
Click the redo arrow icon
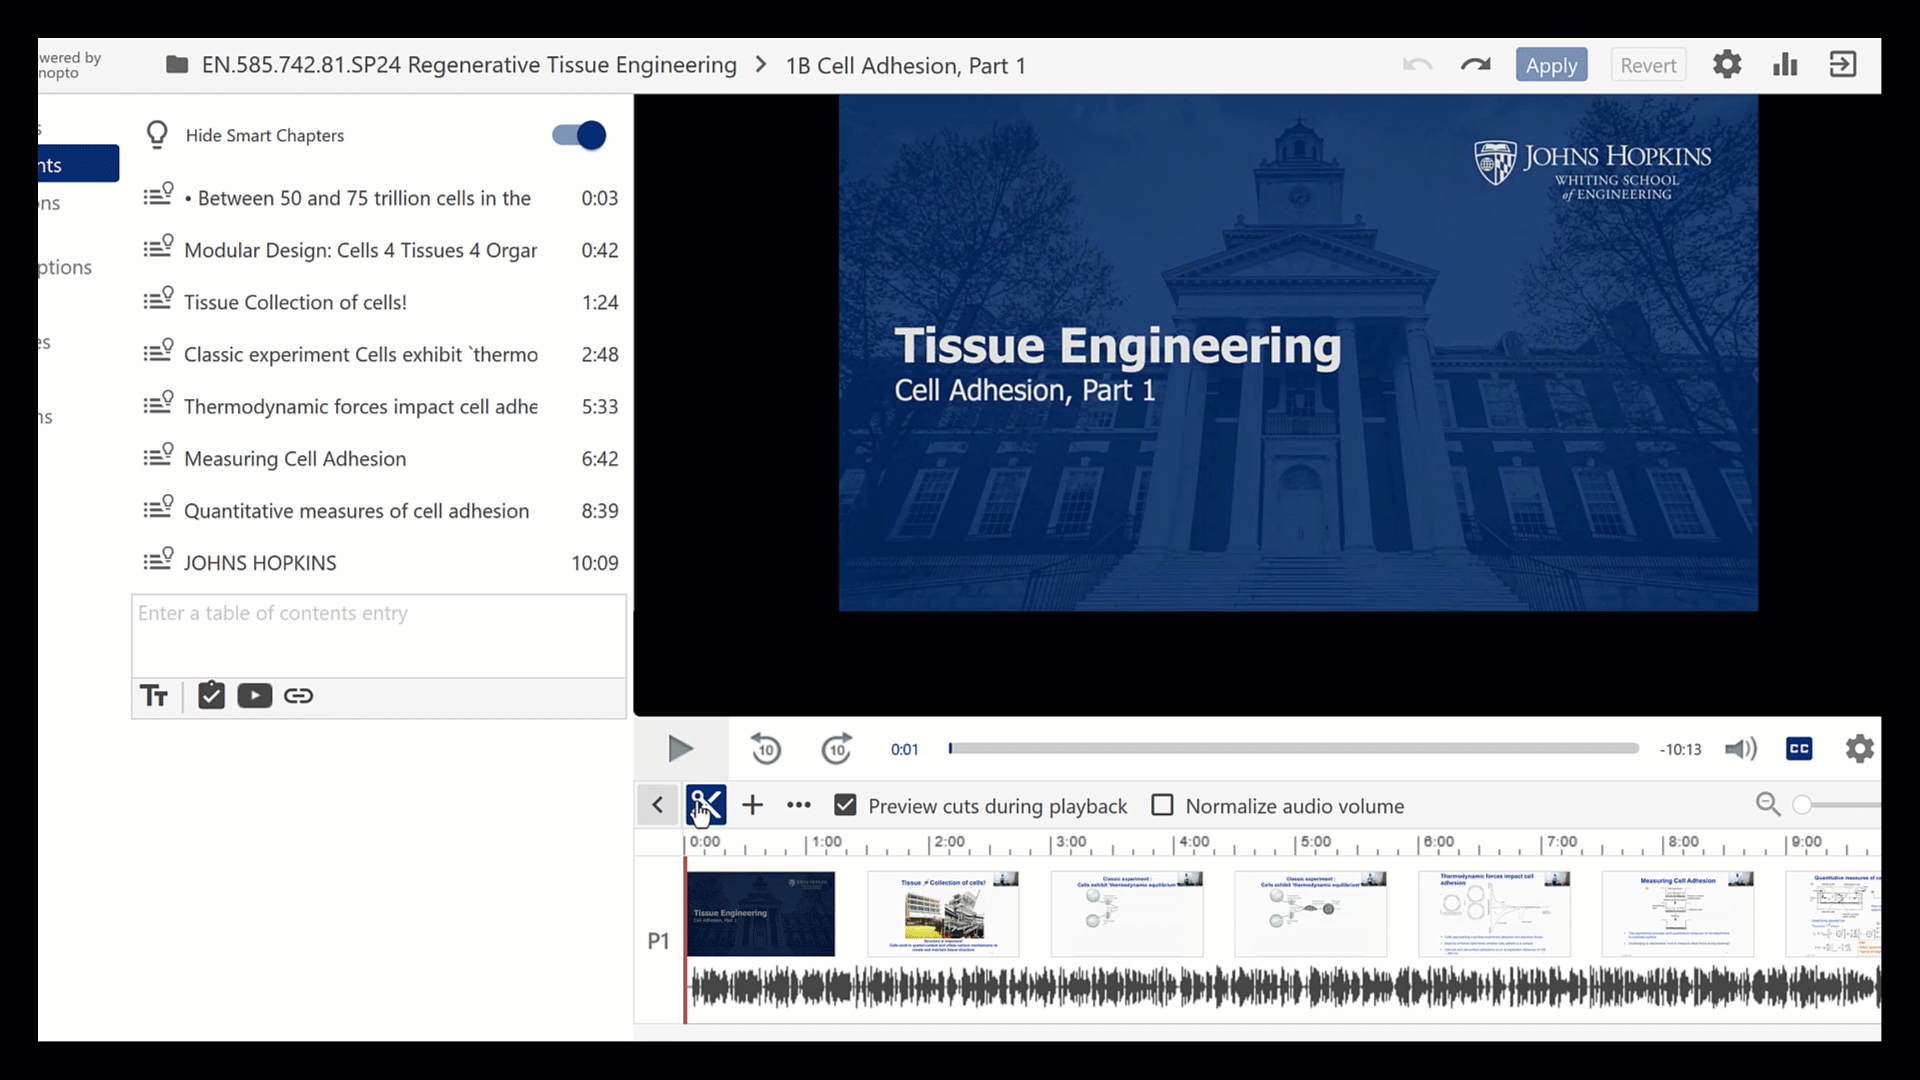(x=1475, y=65)
